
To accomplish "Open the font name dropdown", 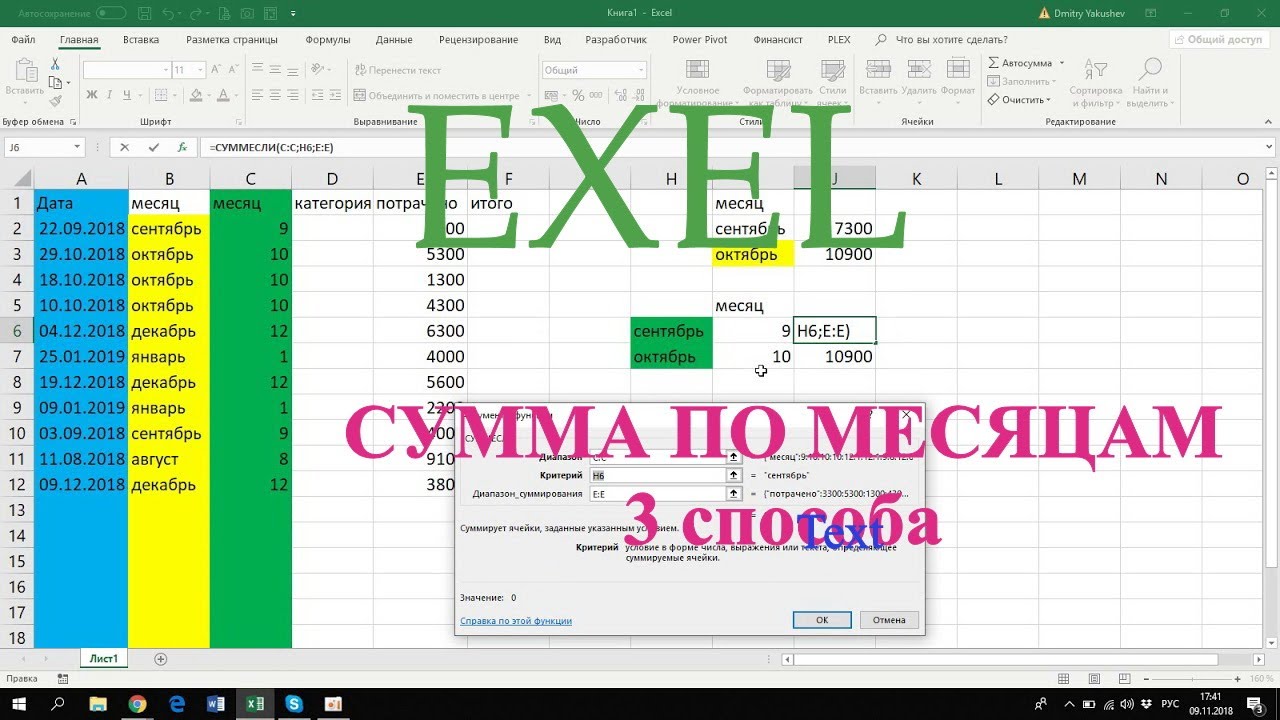I will tap(165, 70).
